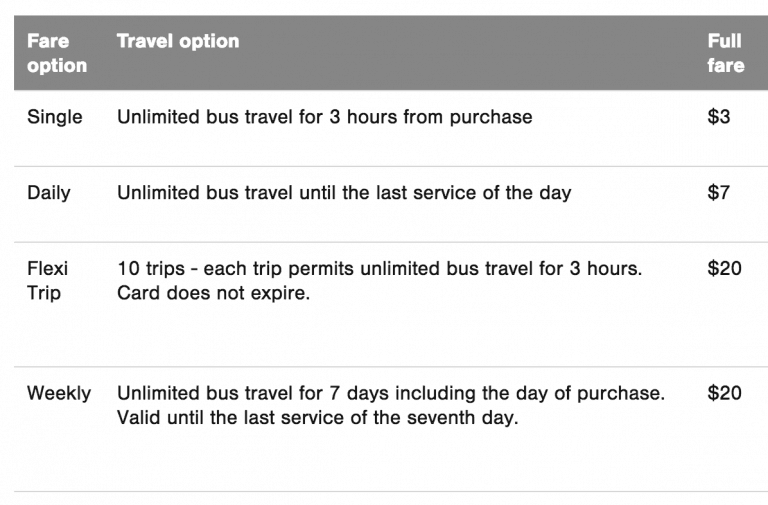
Task: Click "option" under Fare in the header
Action: [x=57, y=66]
